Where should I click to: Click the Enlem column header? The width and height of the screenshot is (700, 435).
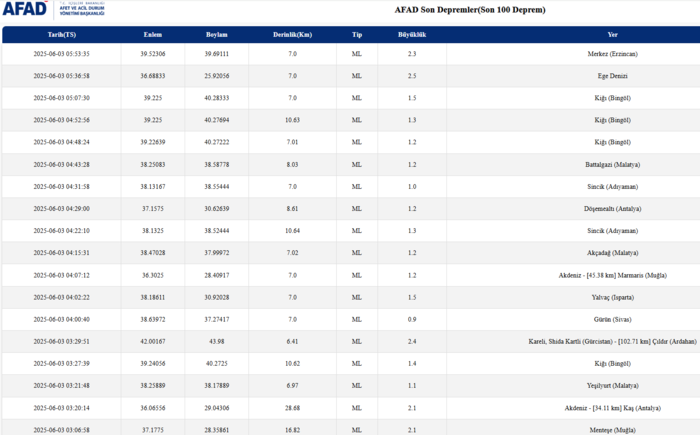coord(153,35)
